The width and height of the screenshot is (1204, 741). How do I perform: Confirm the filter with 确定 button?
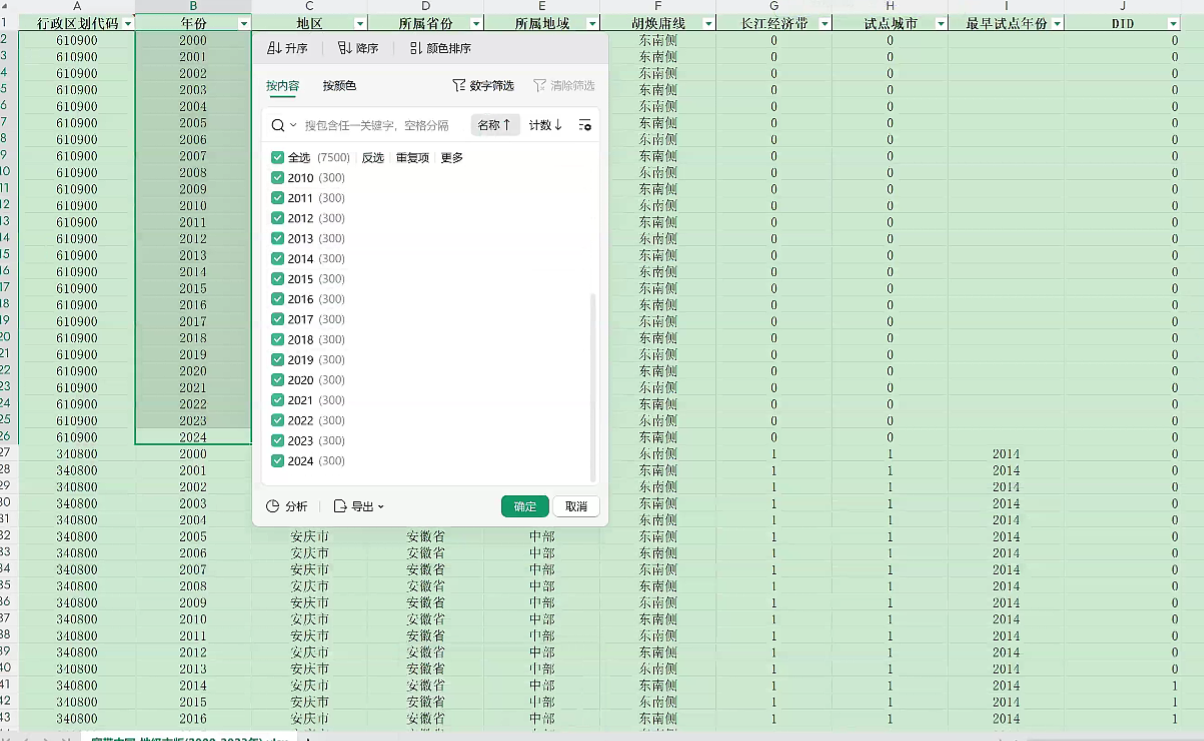click(525, 507)
